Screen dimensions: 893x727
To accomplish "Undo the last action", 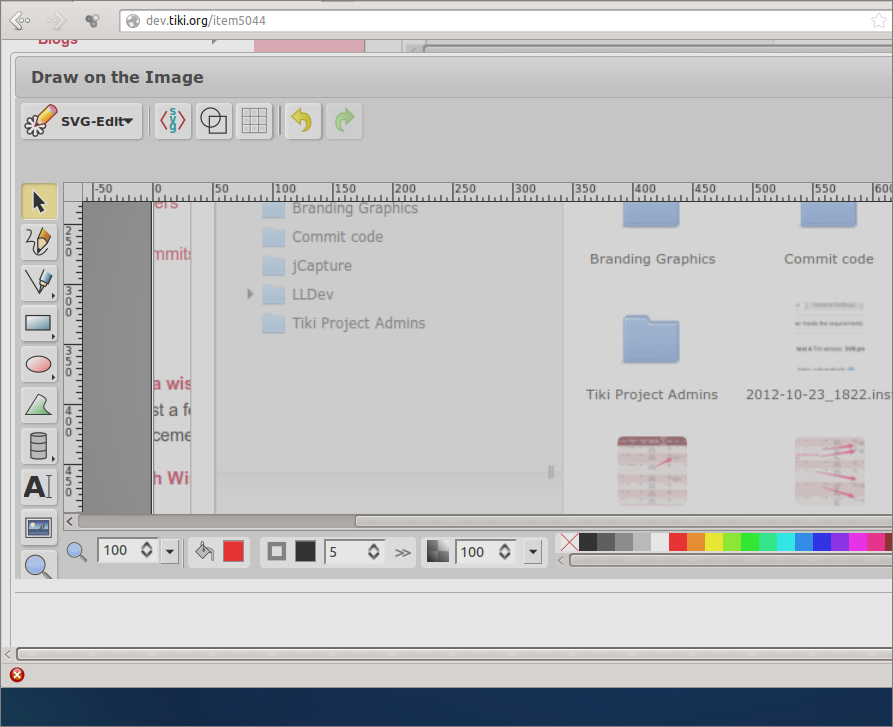I will click(302, 121).
